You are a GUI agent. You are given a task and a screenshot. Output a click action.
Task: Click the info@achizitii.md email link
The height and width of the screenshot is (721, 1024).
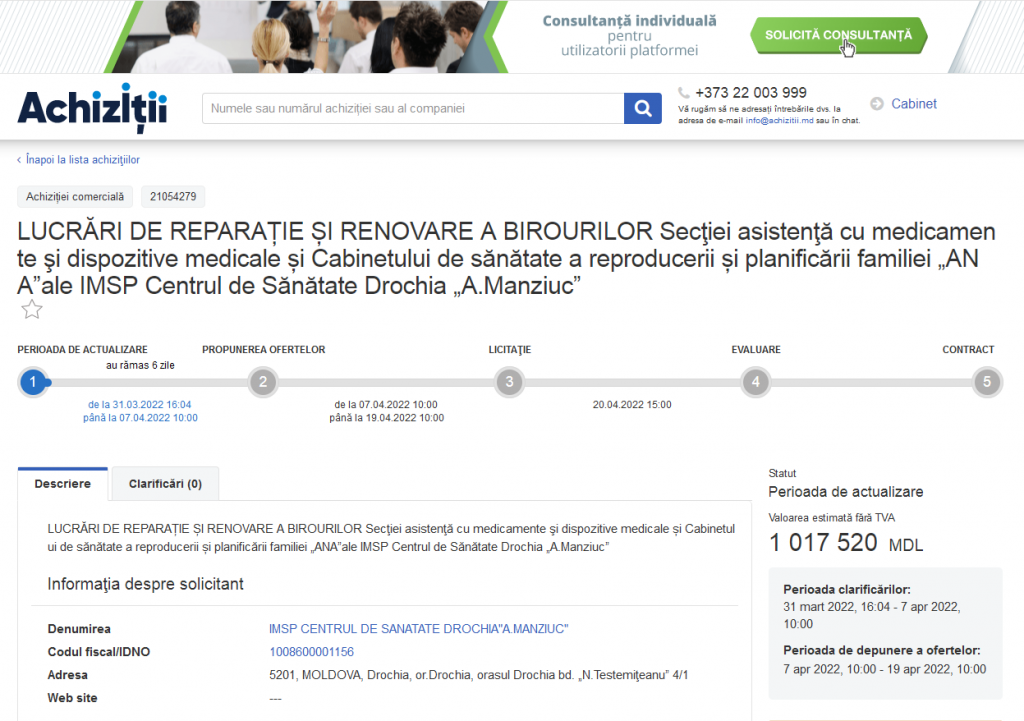779,120
